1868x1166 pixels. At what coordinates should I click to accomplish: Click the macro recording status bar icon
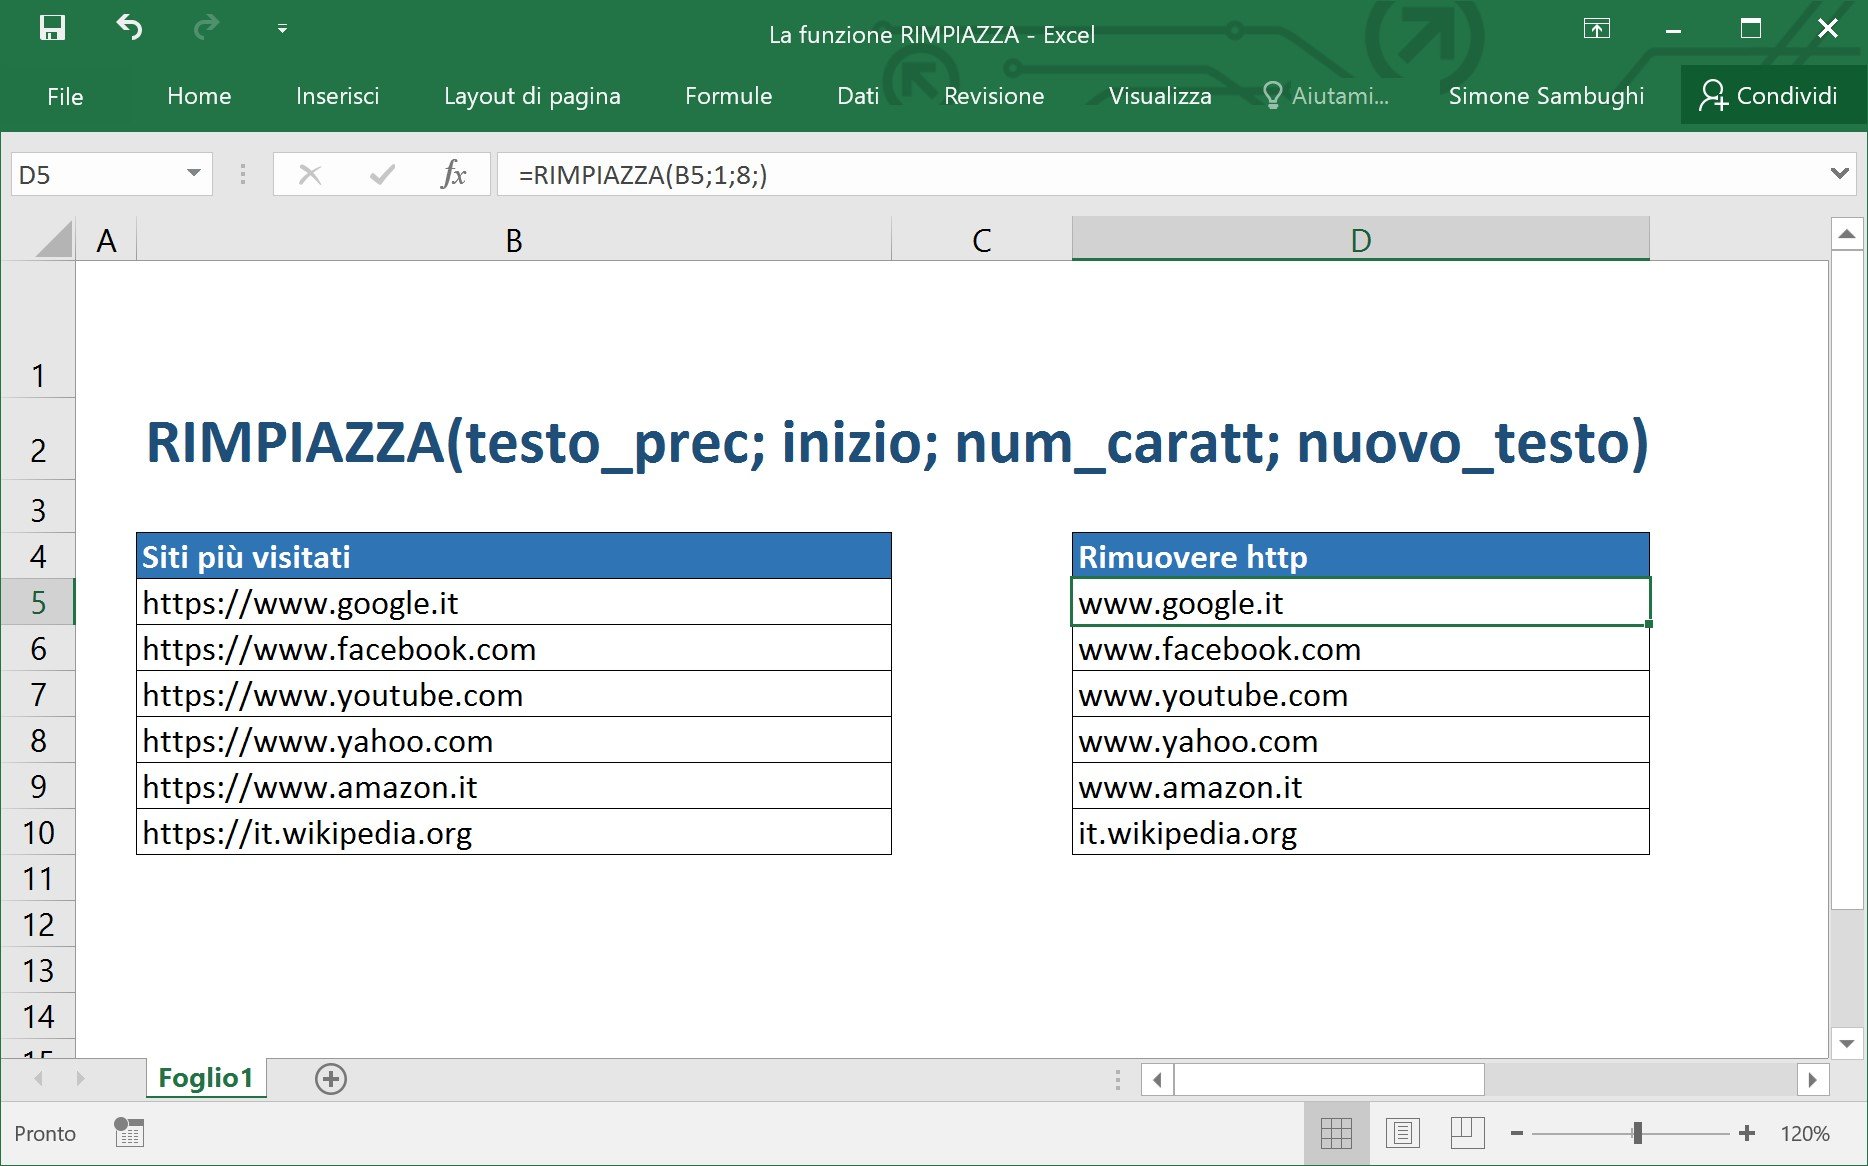(x=129, y=1133)
